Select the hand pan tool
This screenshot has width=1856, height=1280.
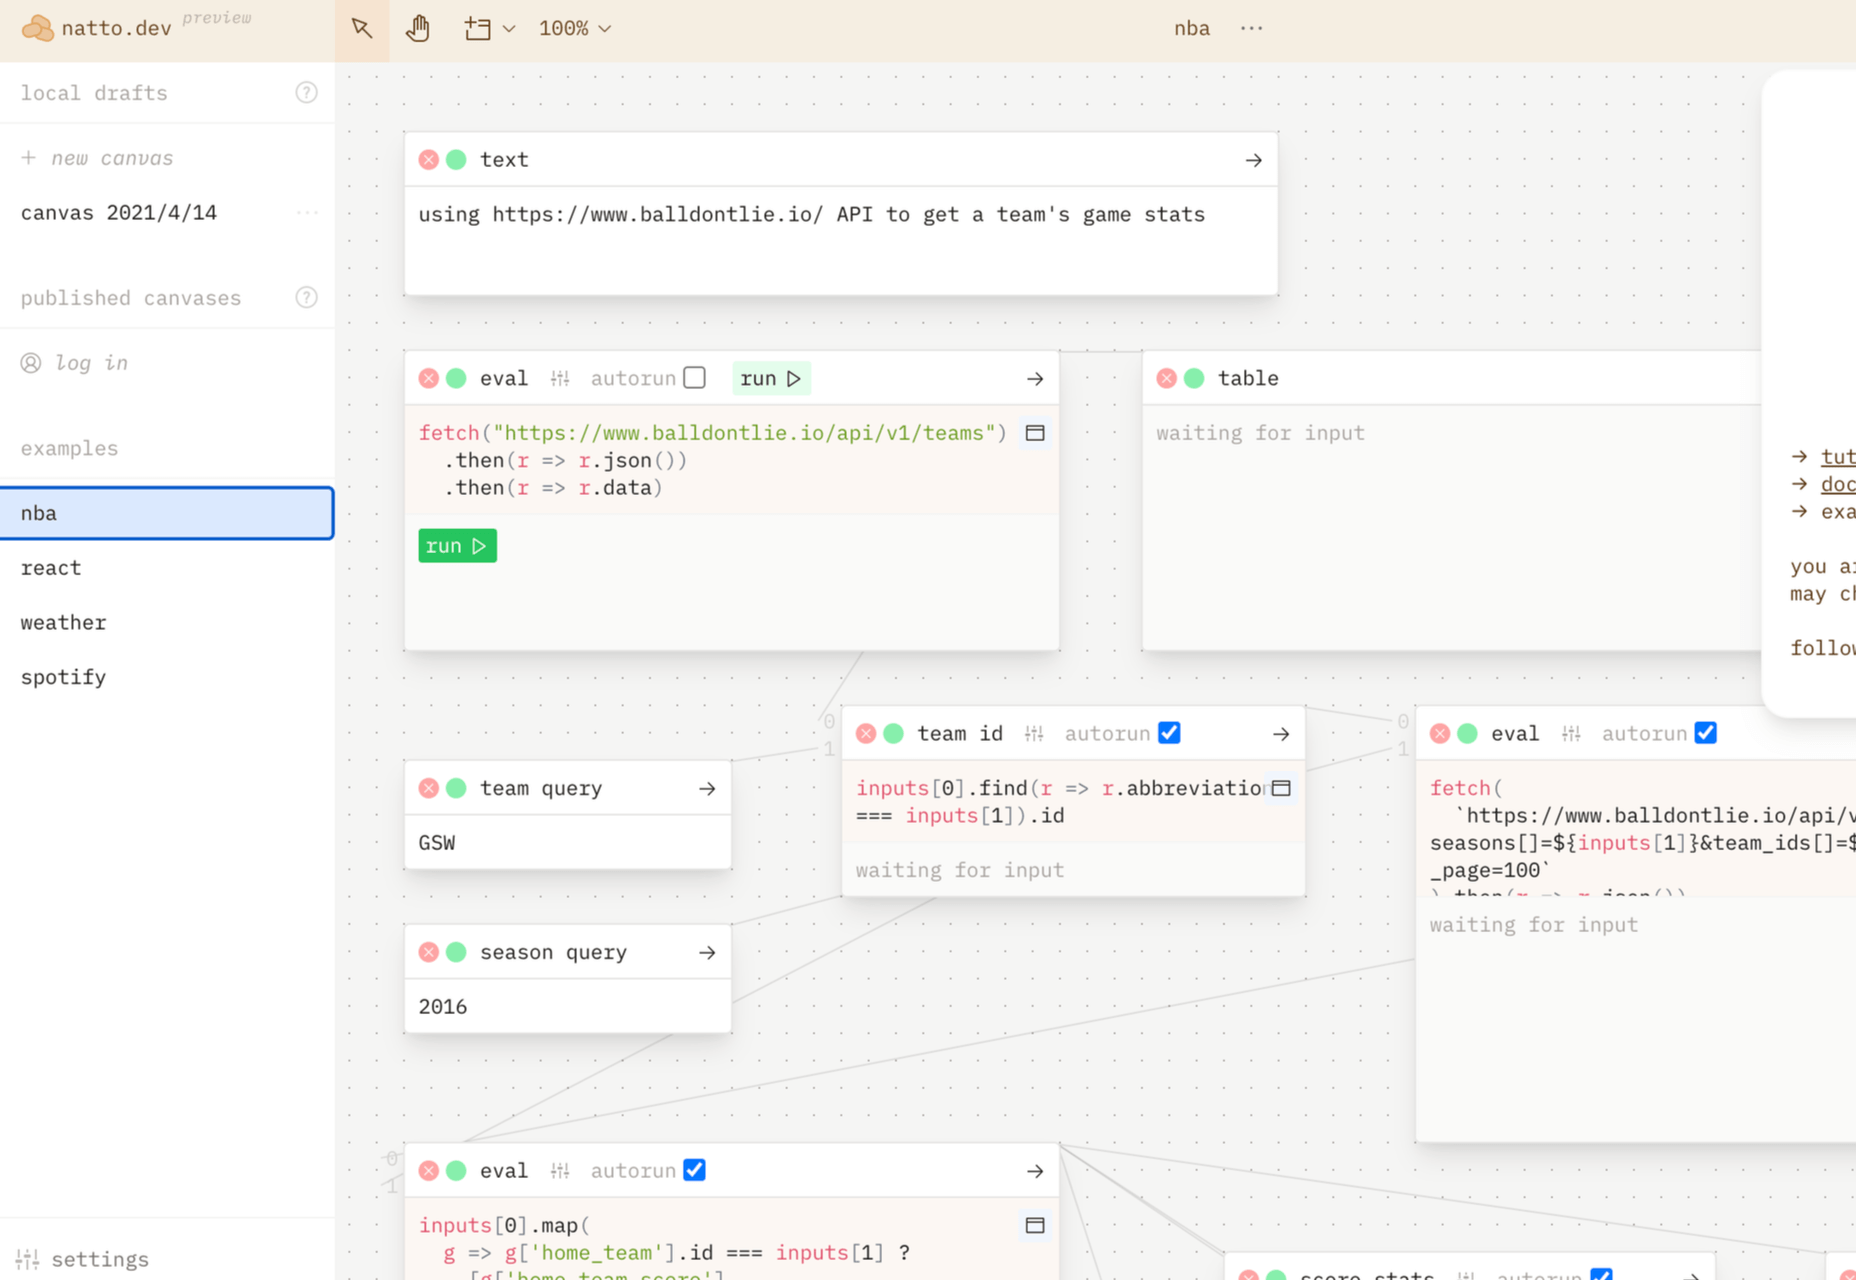coord(418,29)
